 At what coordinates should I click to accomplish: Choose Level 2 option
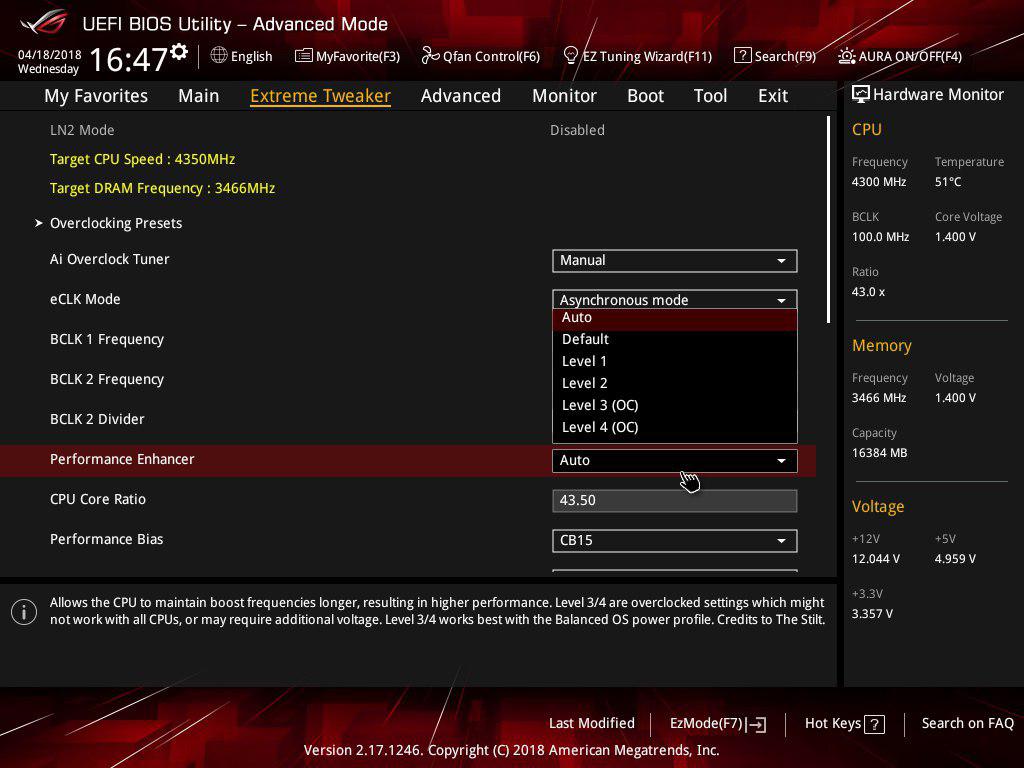pyautogui.click(x=675, y=383)
